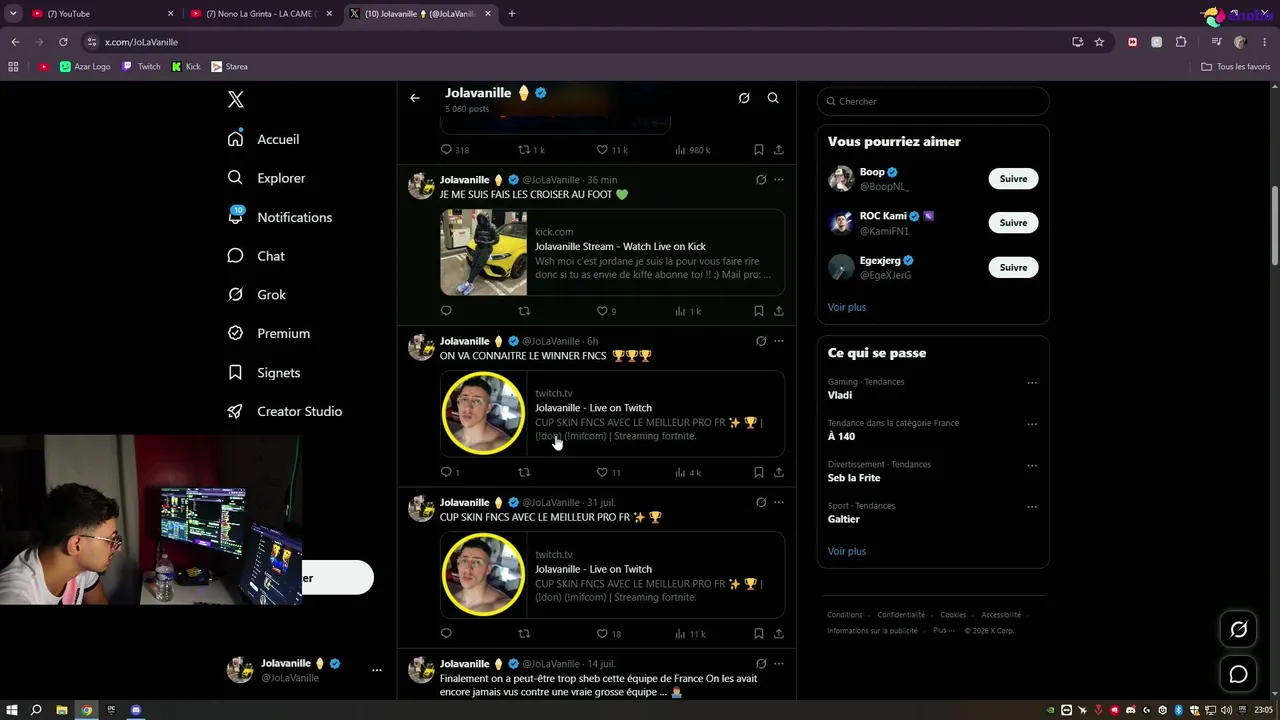Image resolution: width=1280 pixels, height=720 pixels.
Task: Open Signets in the sidebar
Action: [264, 372]
